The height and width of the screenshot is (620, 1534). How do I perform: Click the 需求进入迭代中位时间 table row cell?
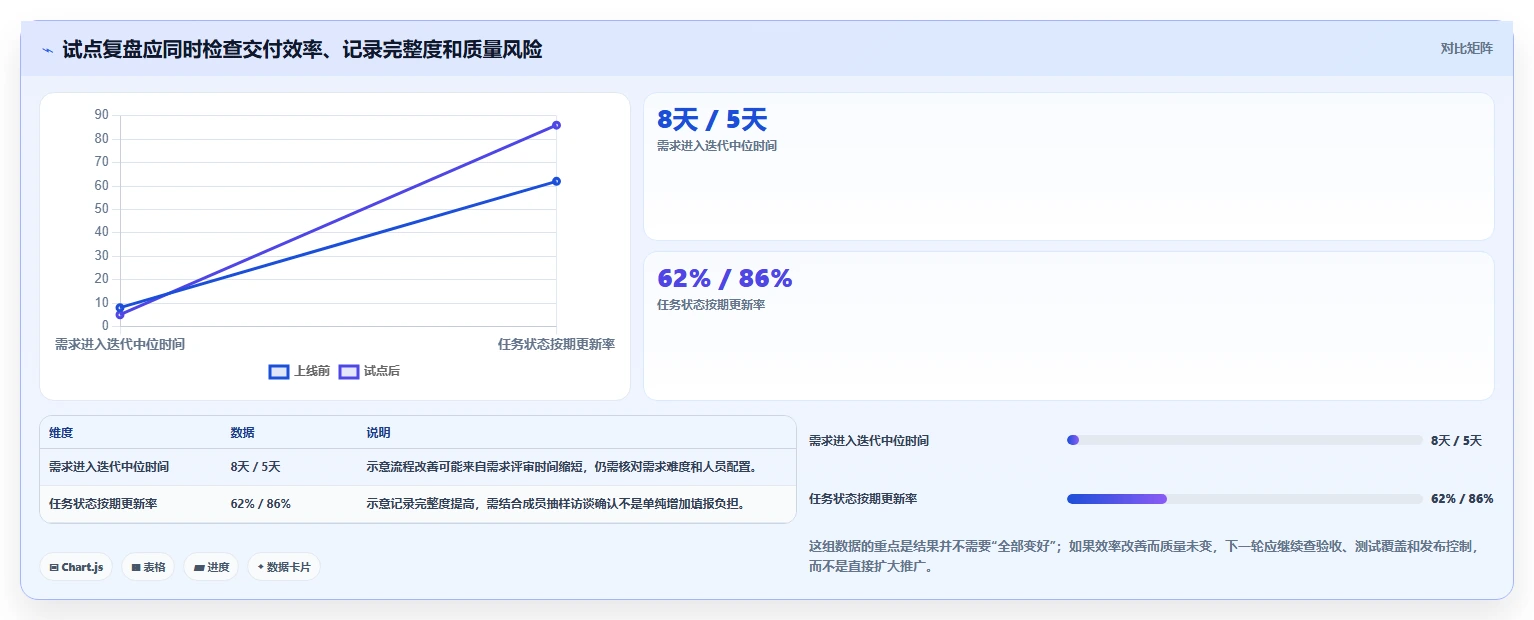[109, 467]
